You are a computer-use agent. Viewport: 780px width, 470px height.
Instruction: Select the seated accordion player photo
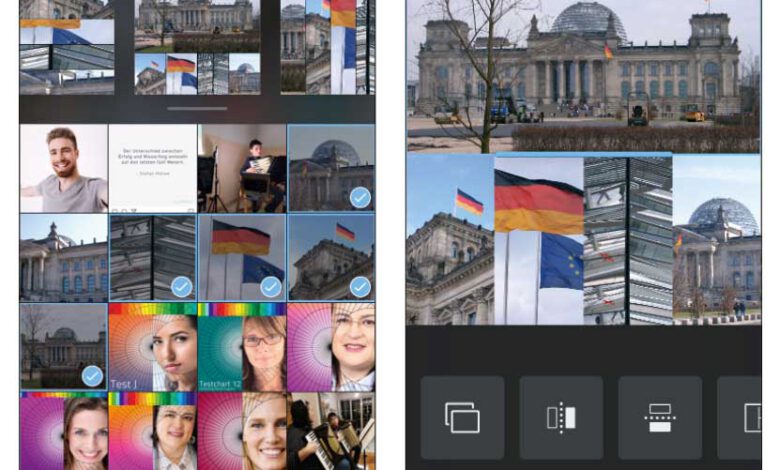pyautogui.click(x=242, y=168)
